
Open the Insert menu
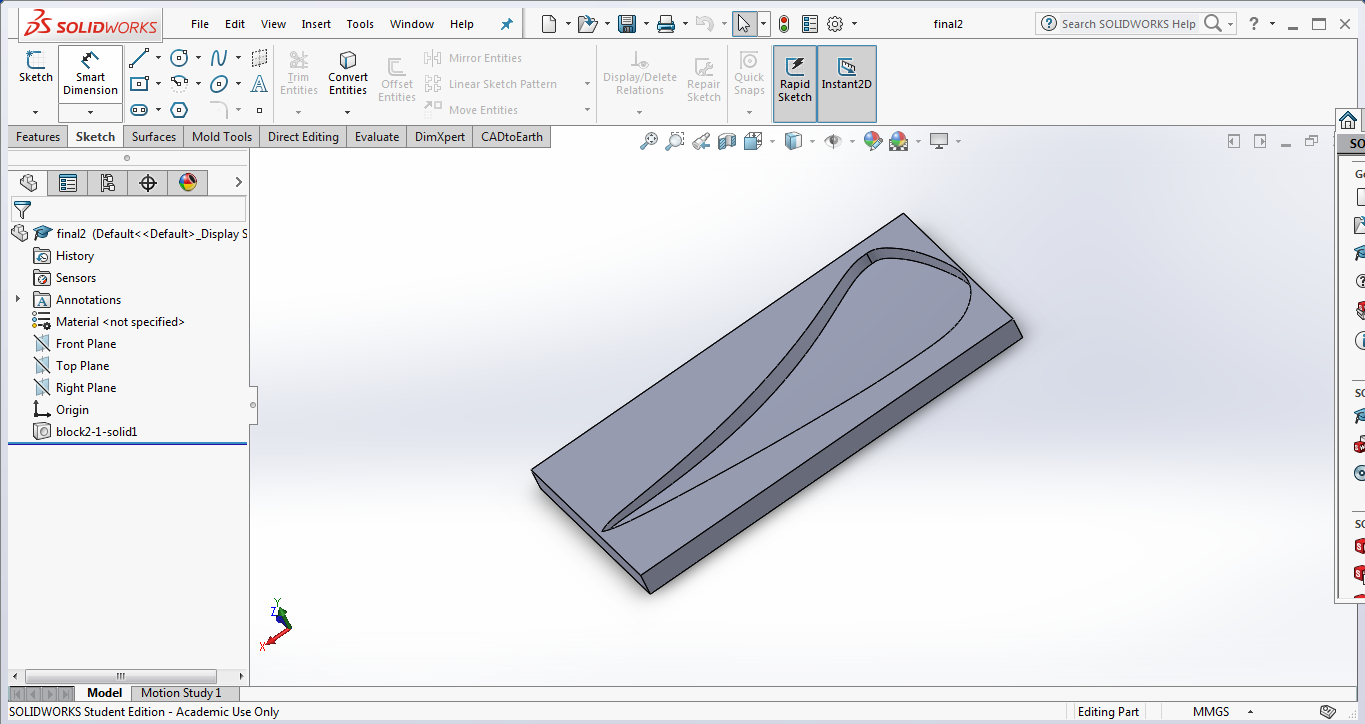pyautogui.click(x=316, y=24)
